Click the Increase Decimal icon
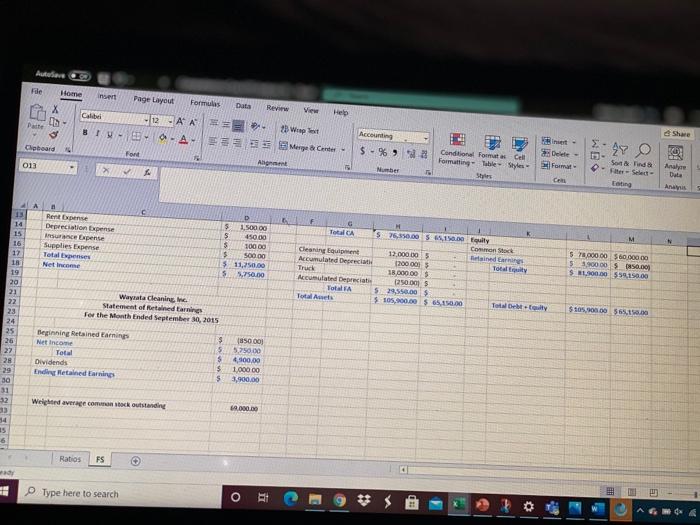Viewport: 700px width, 525px height. [411, 154]
